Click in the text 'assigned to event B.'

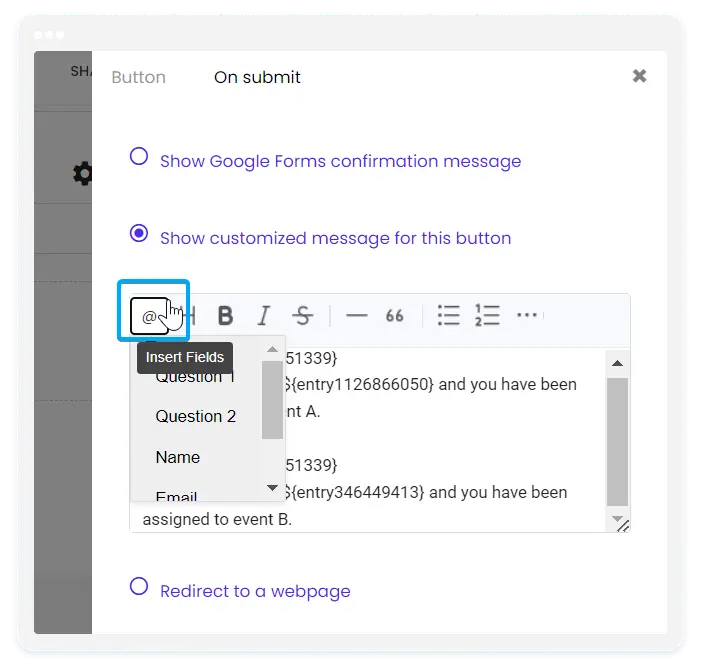[217, 519]
